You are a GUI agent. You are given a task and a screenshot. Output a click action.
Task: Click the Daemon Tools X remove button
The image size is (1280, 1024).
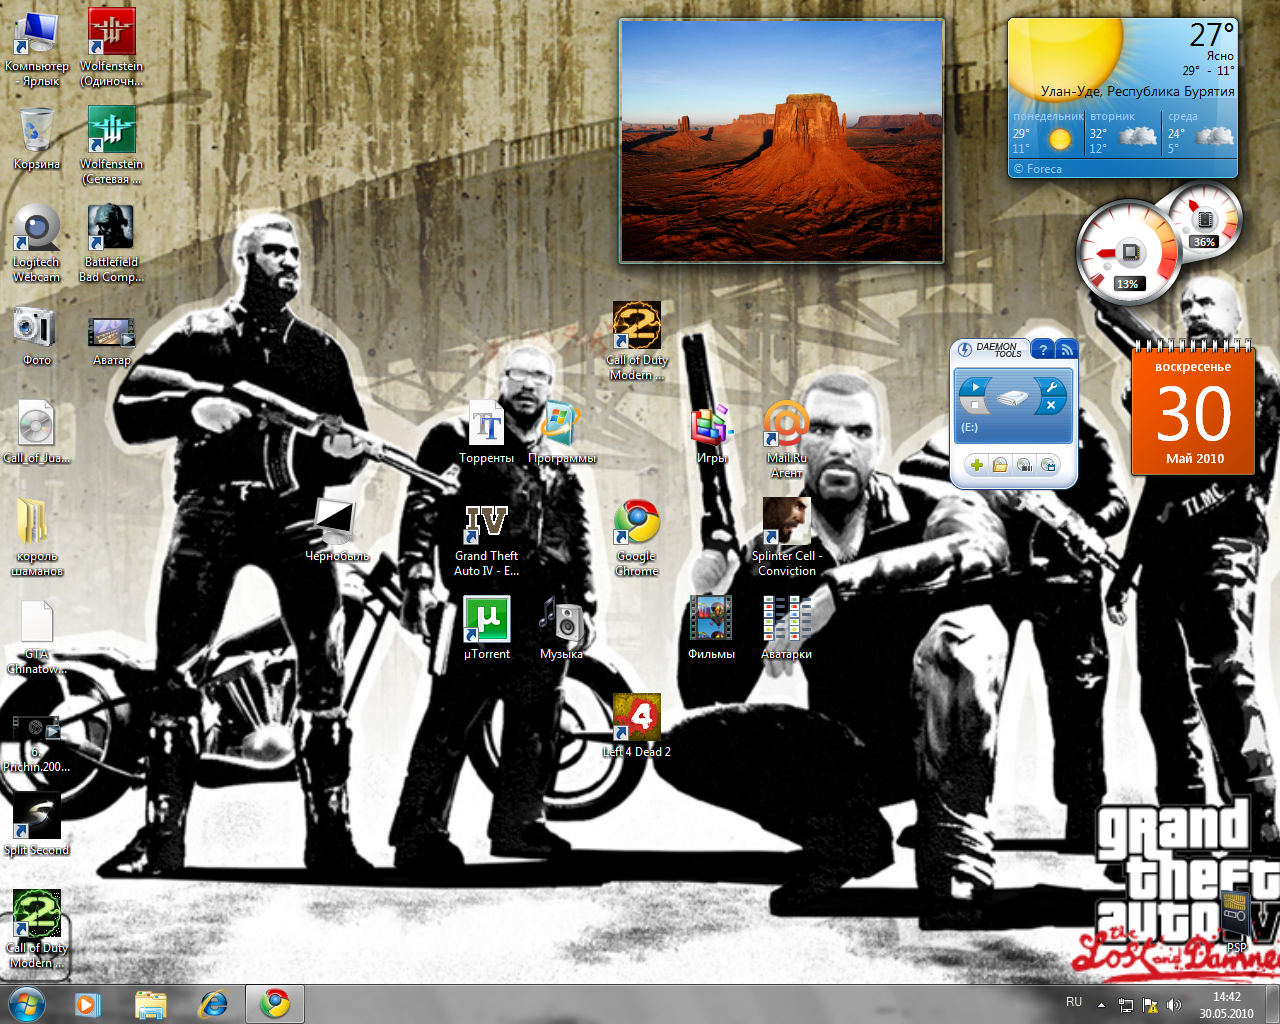(x=1051, y=405)
